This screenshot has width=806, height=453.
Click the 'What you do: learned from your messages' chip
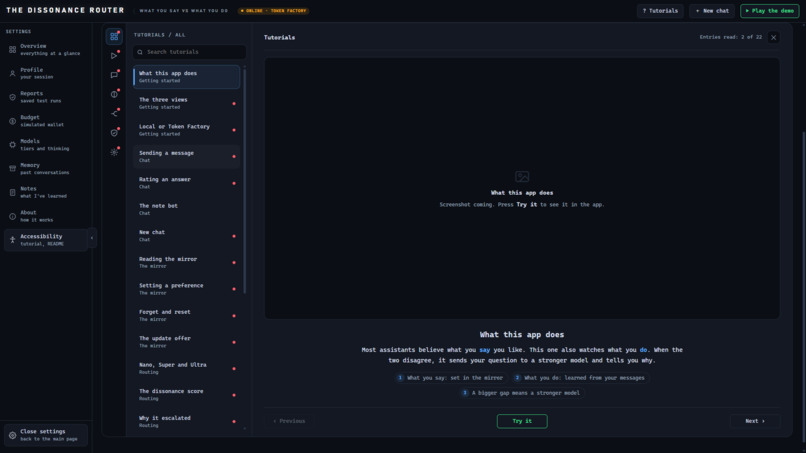[x=580, y=378]
